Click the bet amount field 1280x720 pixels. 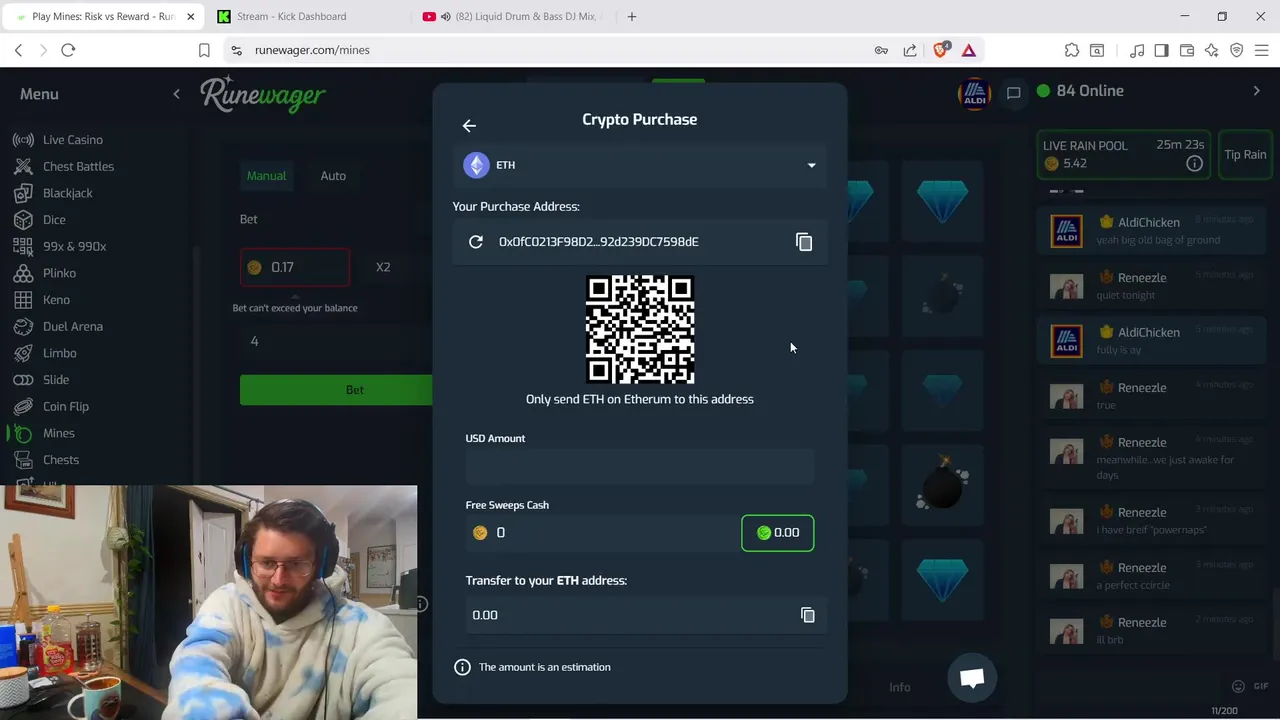click(295, 267)
